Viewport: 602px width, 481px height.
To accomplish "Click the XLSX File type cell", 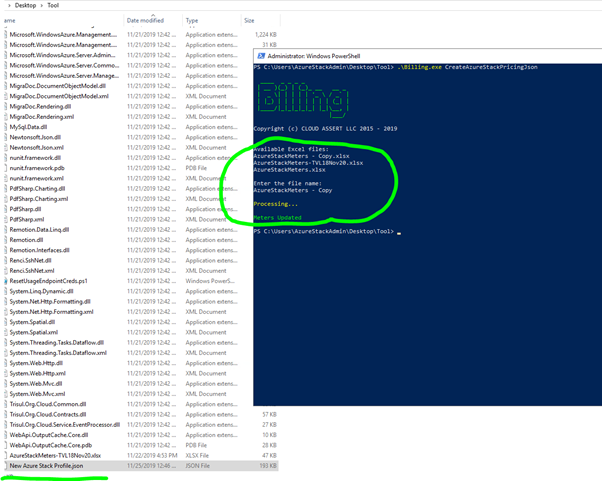I will point(197,455).
